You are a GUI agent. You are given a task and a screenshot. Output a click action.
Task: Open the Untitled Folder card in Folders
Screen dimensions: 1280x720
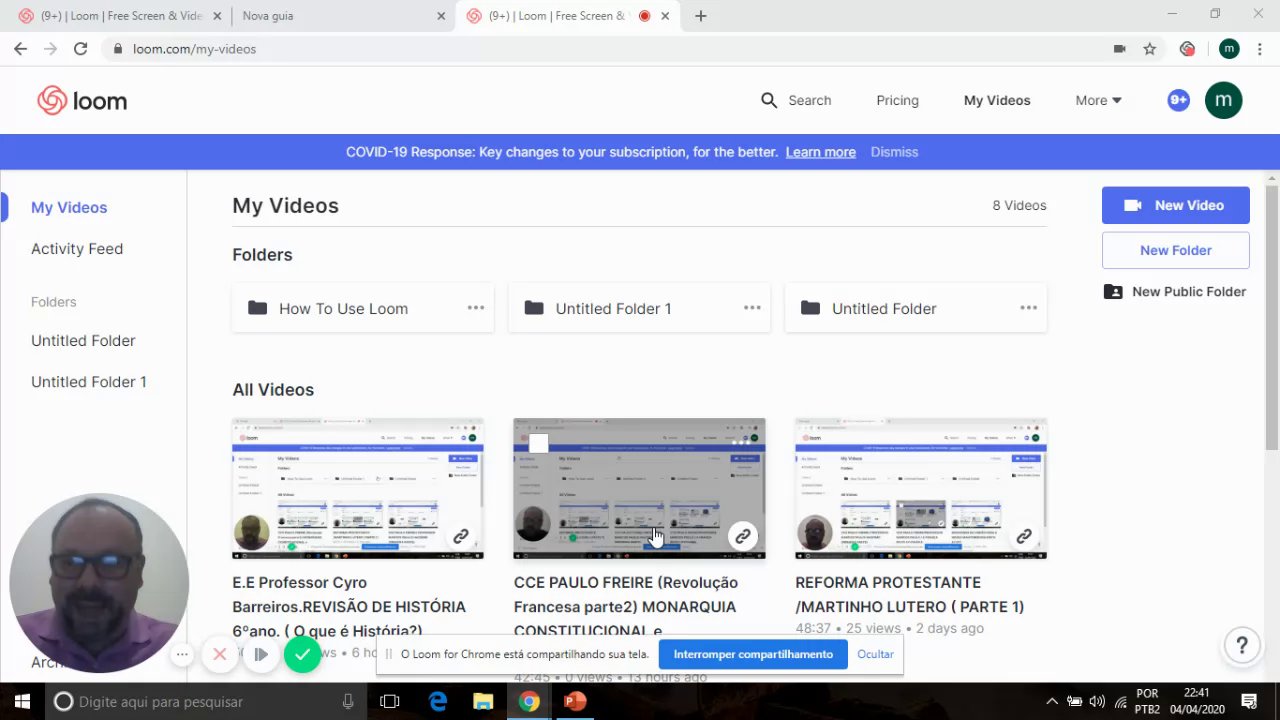point(916,308)
